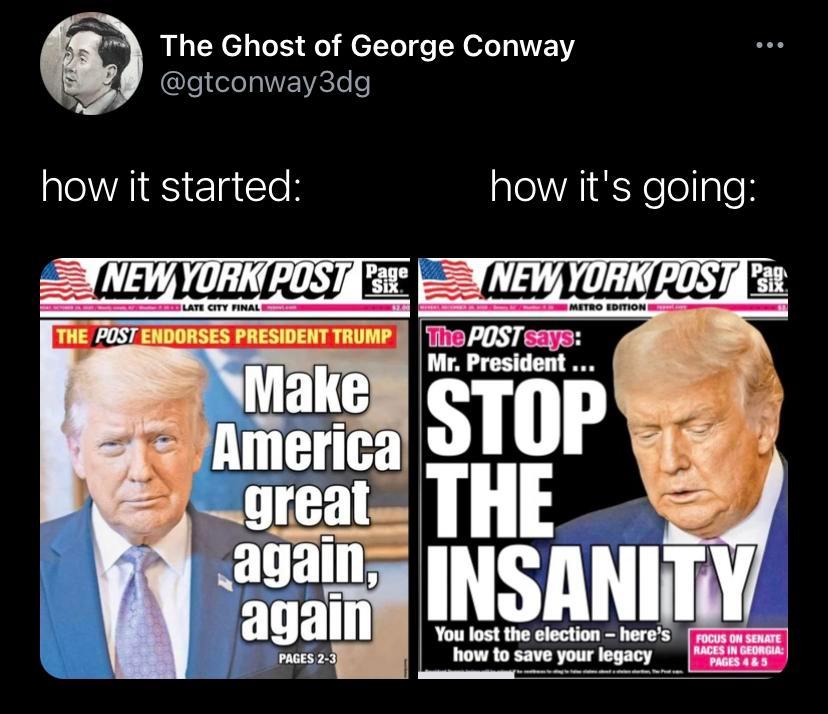Click 'The Post Endorses President Trump' red banner
The width and height of the screenshot is (828, 714).
(223, 336)
